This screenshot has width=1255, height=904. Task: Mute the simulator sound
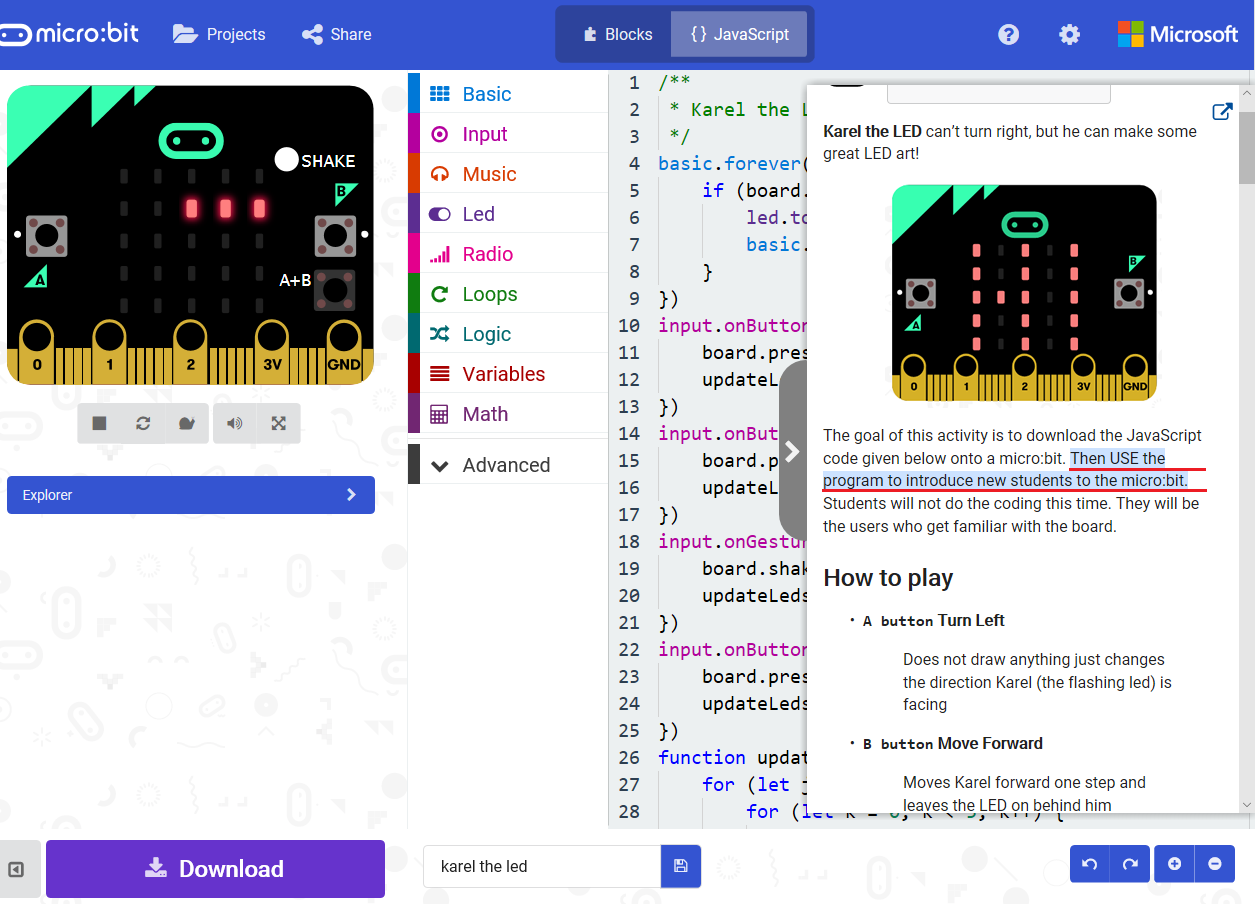[233, 423]
